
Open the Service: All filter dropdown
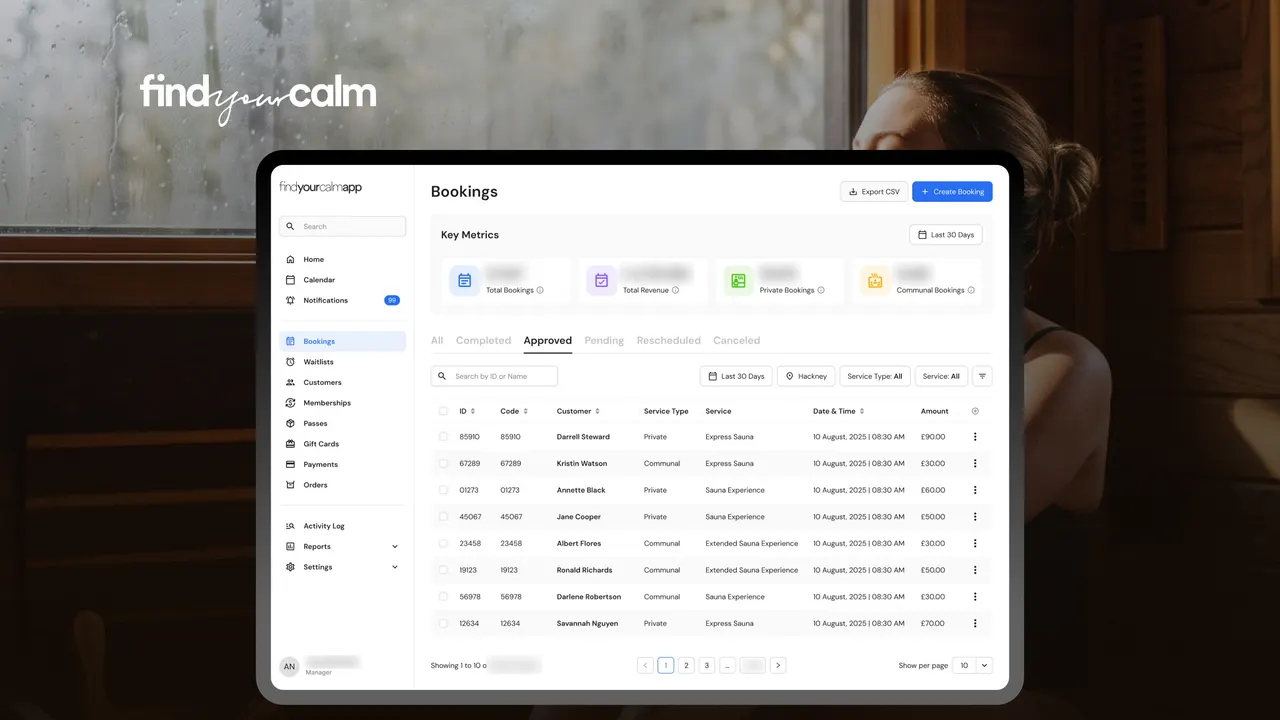pos(941,376)
